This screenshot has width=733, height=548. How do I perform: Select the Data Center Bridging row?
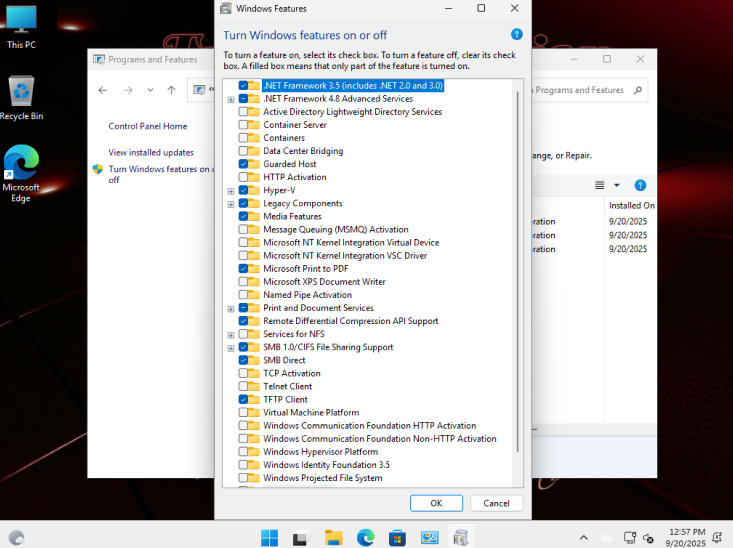303,151
